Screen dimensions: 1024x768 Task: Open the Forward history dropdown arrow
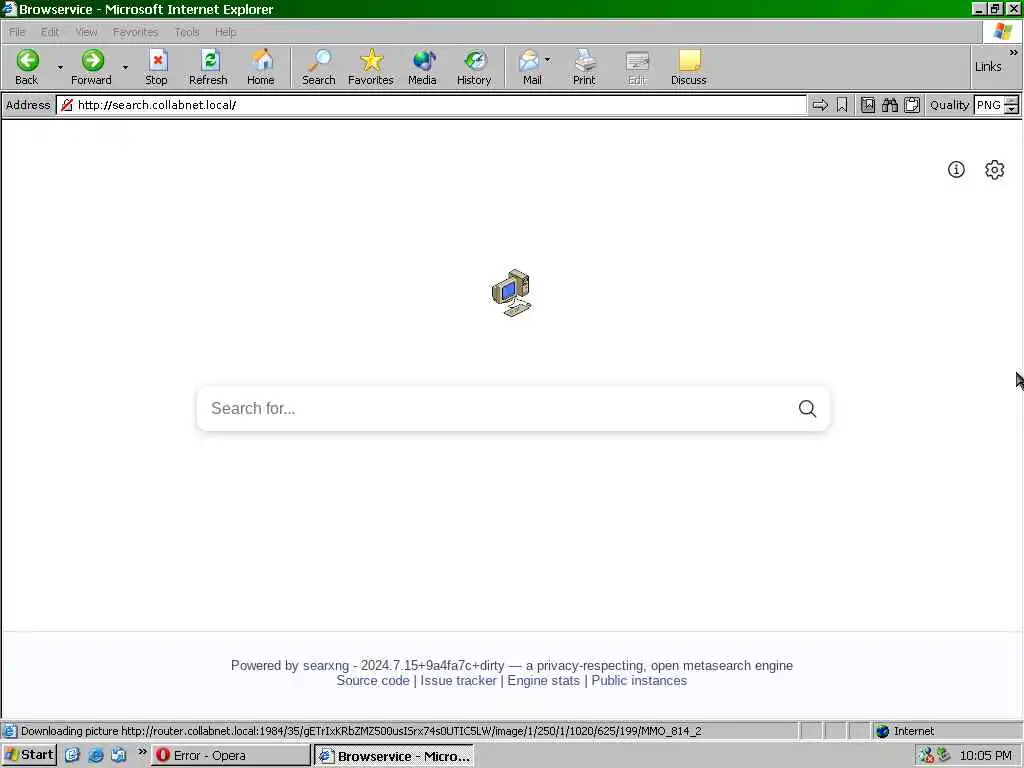(x=125, y=67)
